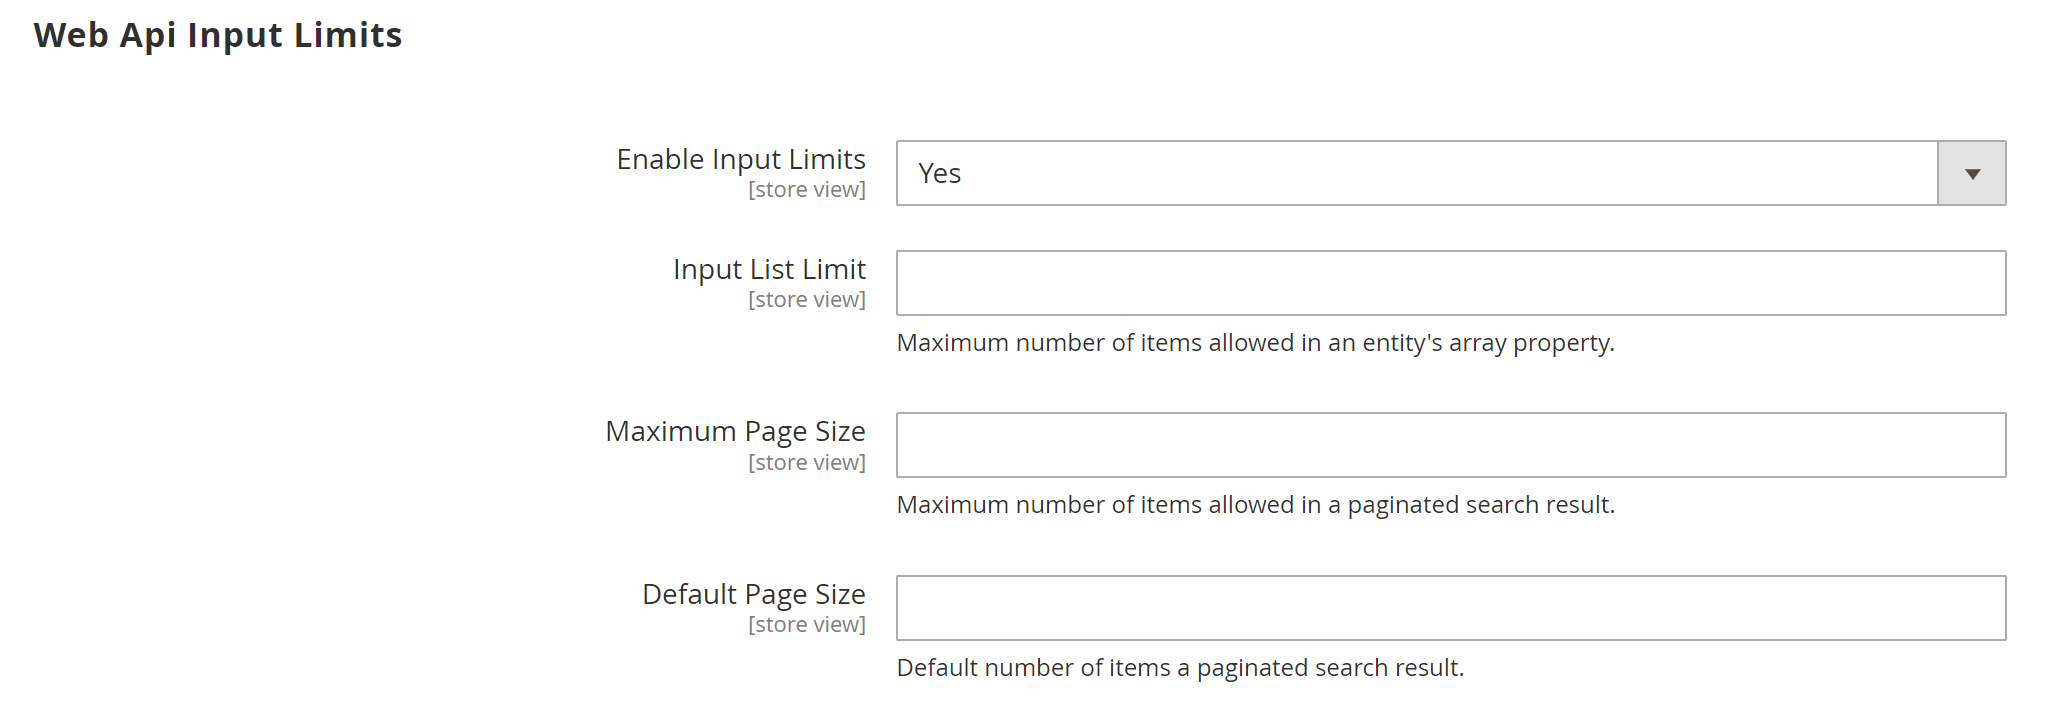Viewport: 2060px width, 713px height.
Task: Click the 'Maximum number of items' paginated note
Action: [1255, 505]
